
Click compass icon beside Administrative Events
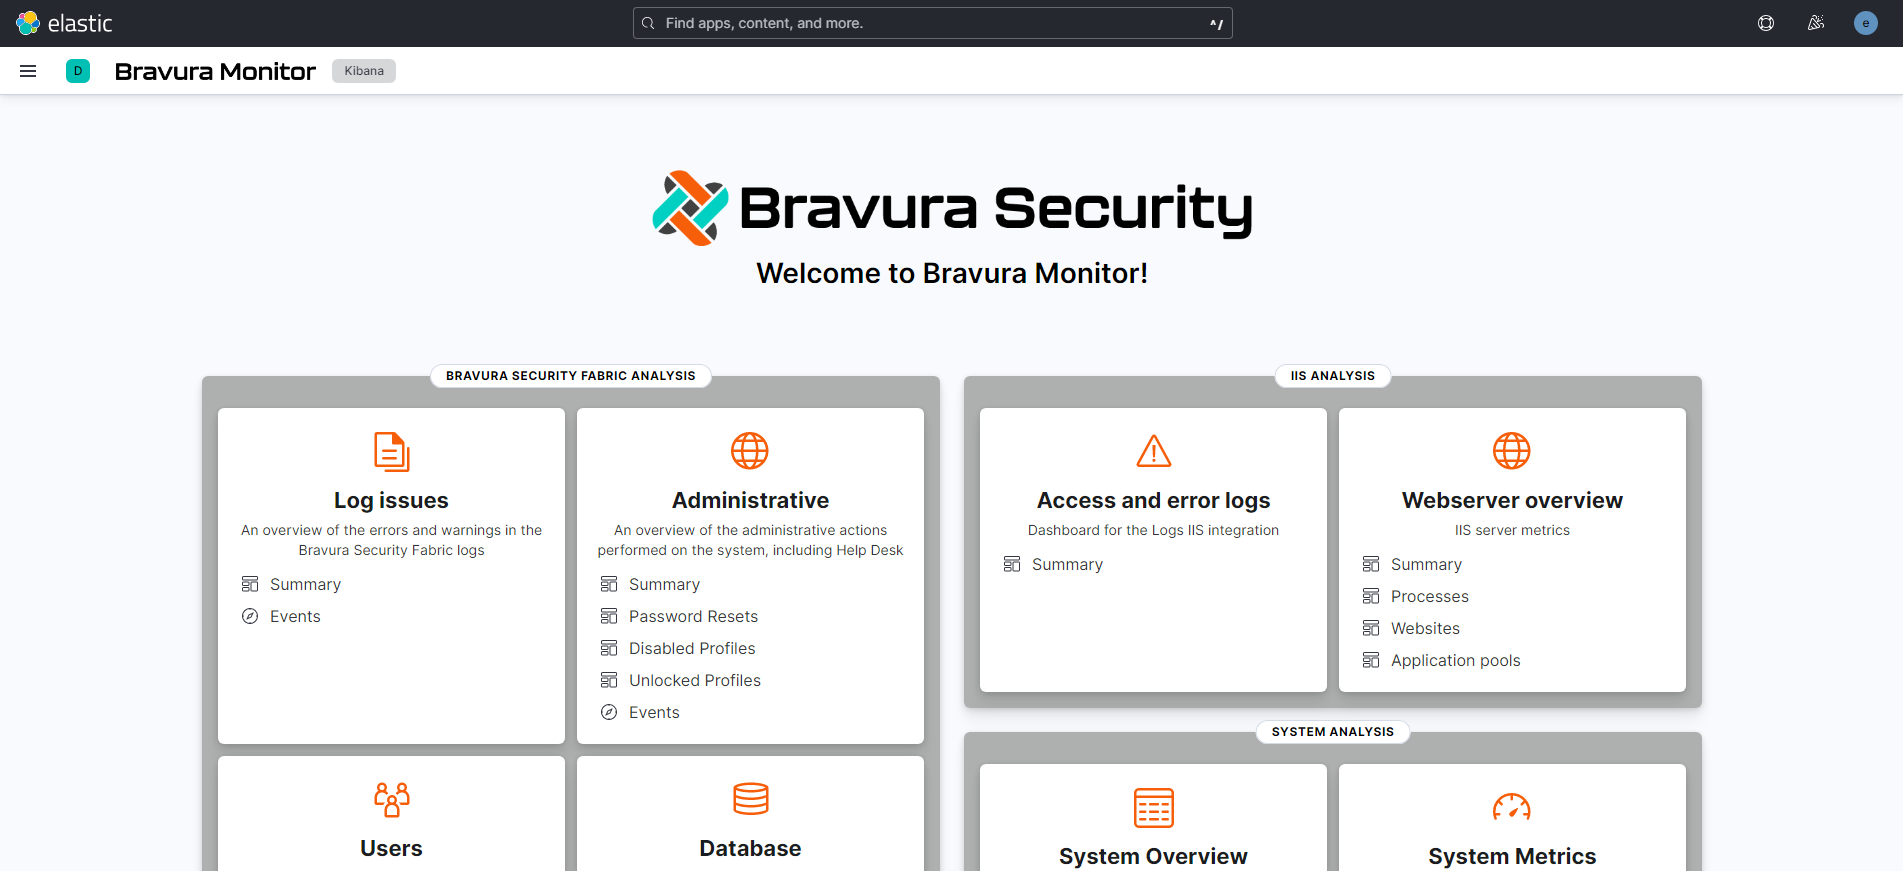(609, 712)
